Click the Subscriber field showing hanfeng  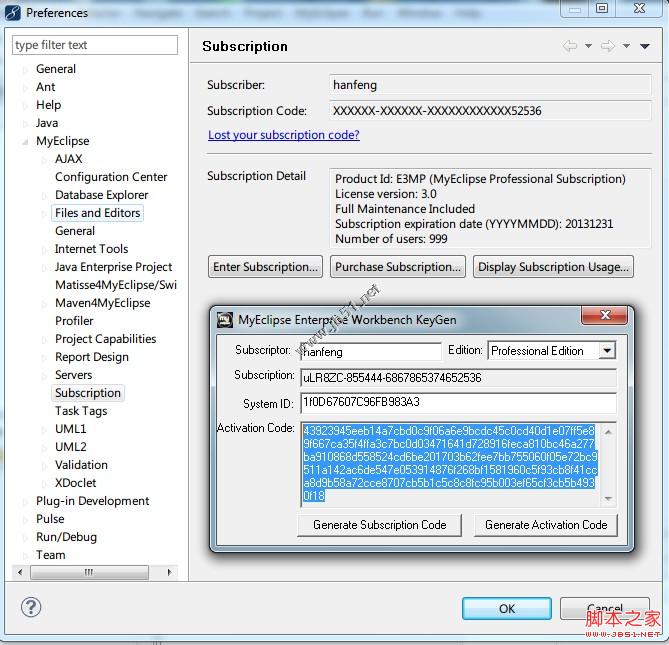(x=490, y=85)
